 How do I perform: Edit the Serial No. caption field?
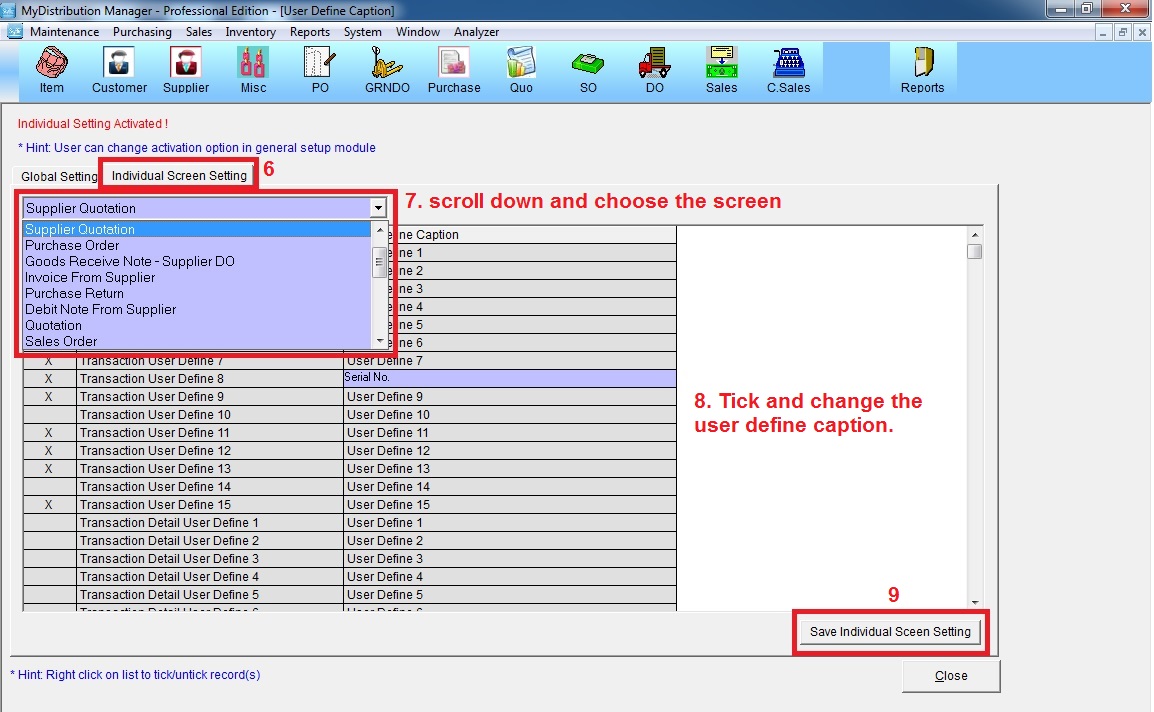tap(509, 378)
